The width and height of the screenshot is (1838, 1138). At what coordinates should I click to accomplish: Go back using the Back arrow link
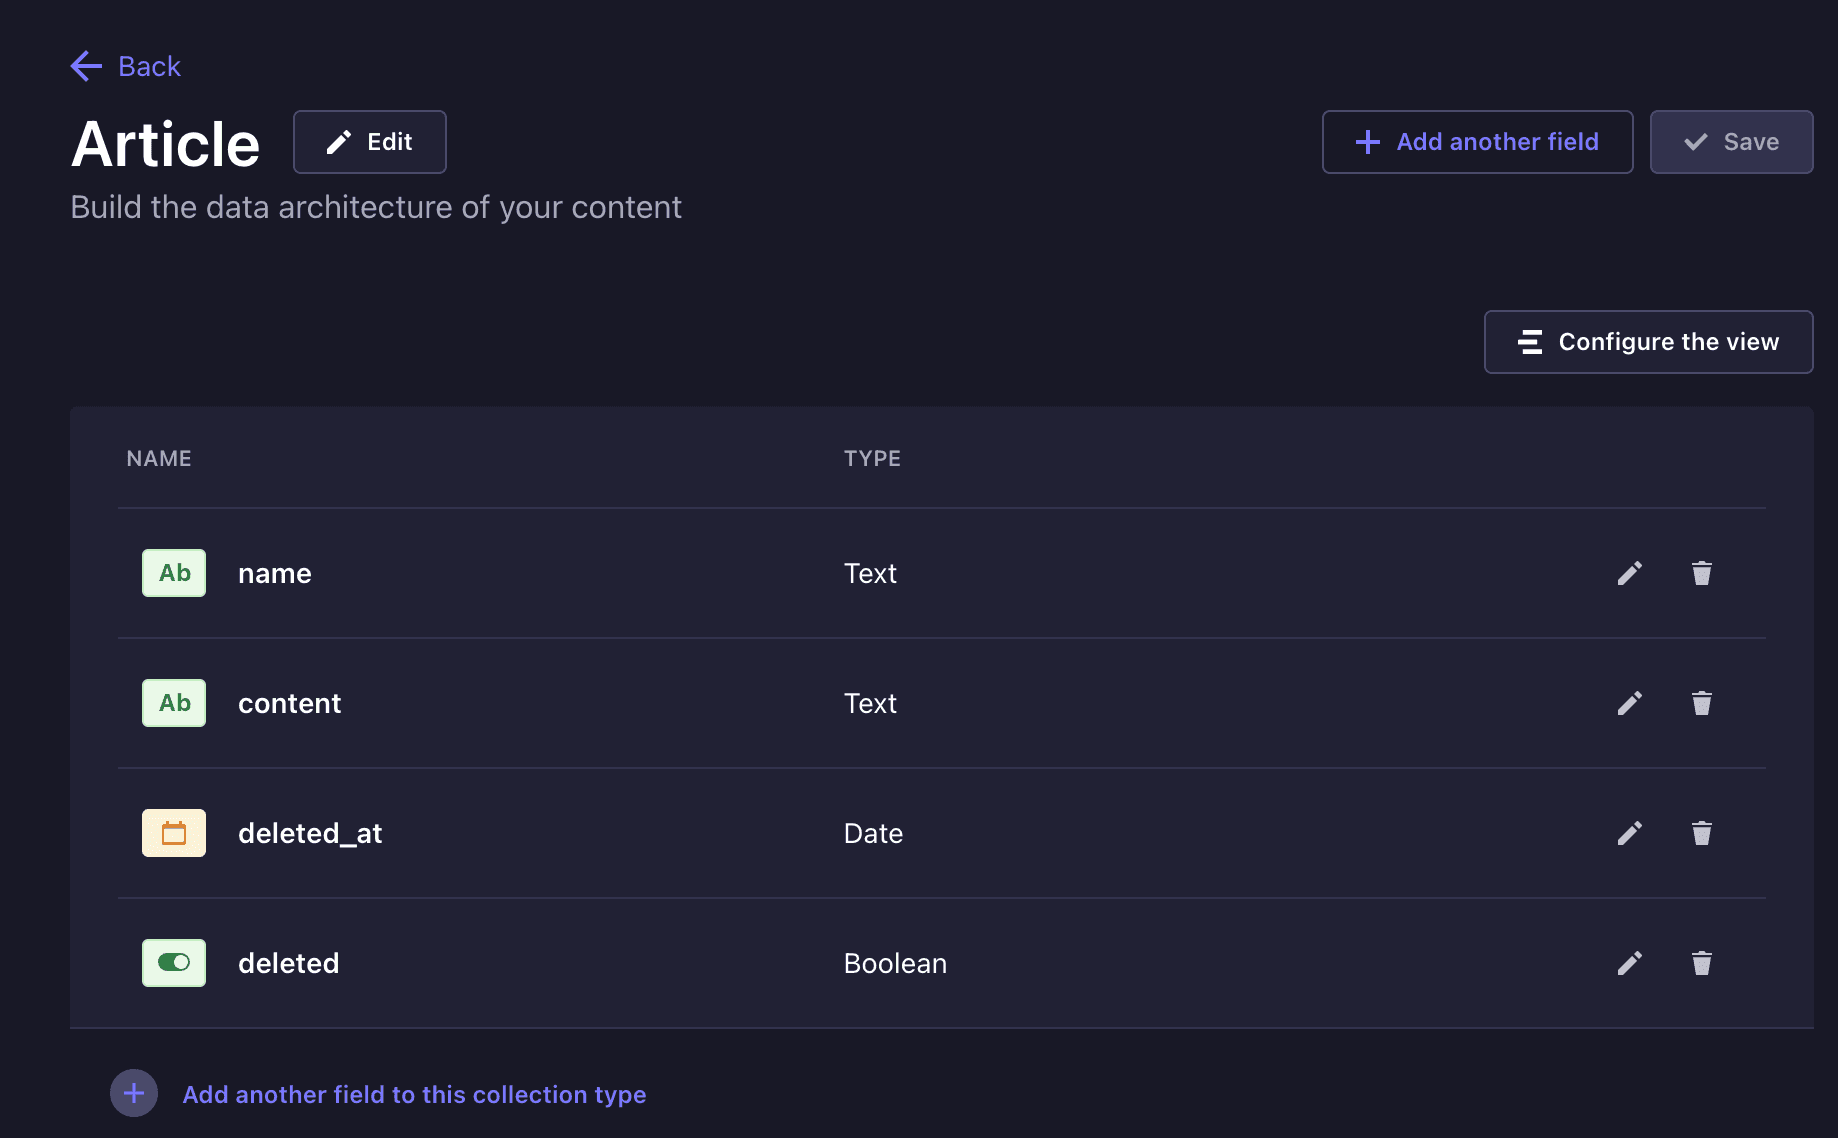click(126, 66)
